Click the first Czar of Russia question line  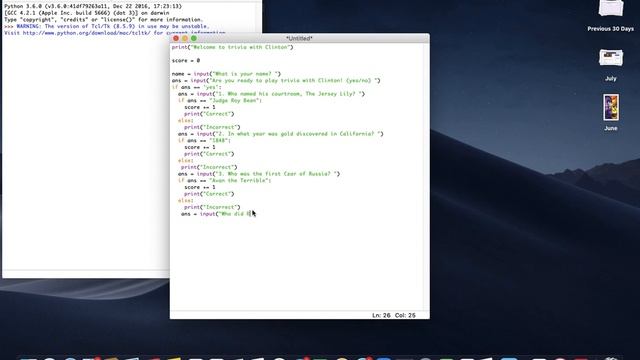pos(259,174)
